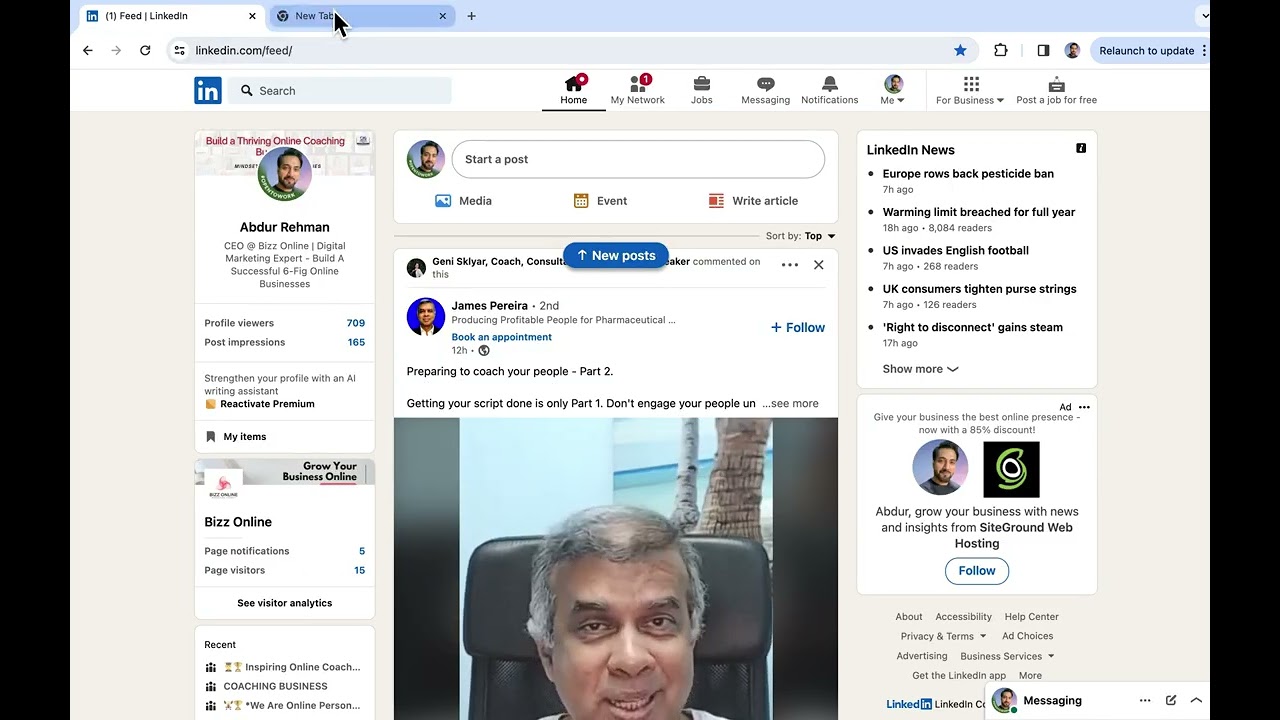This screenshot has height=720, width=1280.
Task: Reload the page with the refresh button
Action: coord(145,50)
